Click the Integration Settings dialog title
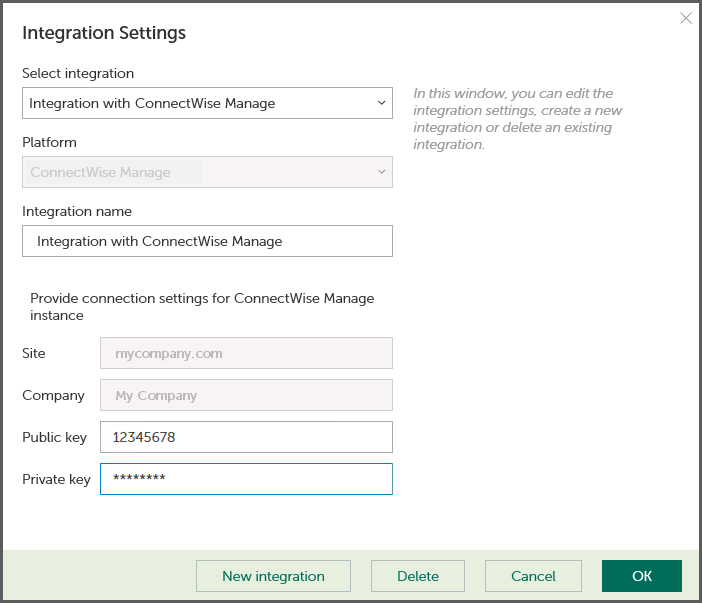The height and width of the screenshot is (603, 702). [104, 33]
